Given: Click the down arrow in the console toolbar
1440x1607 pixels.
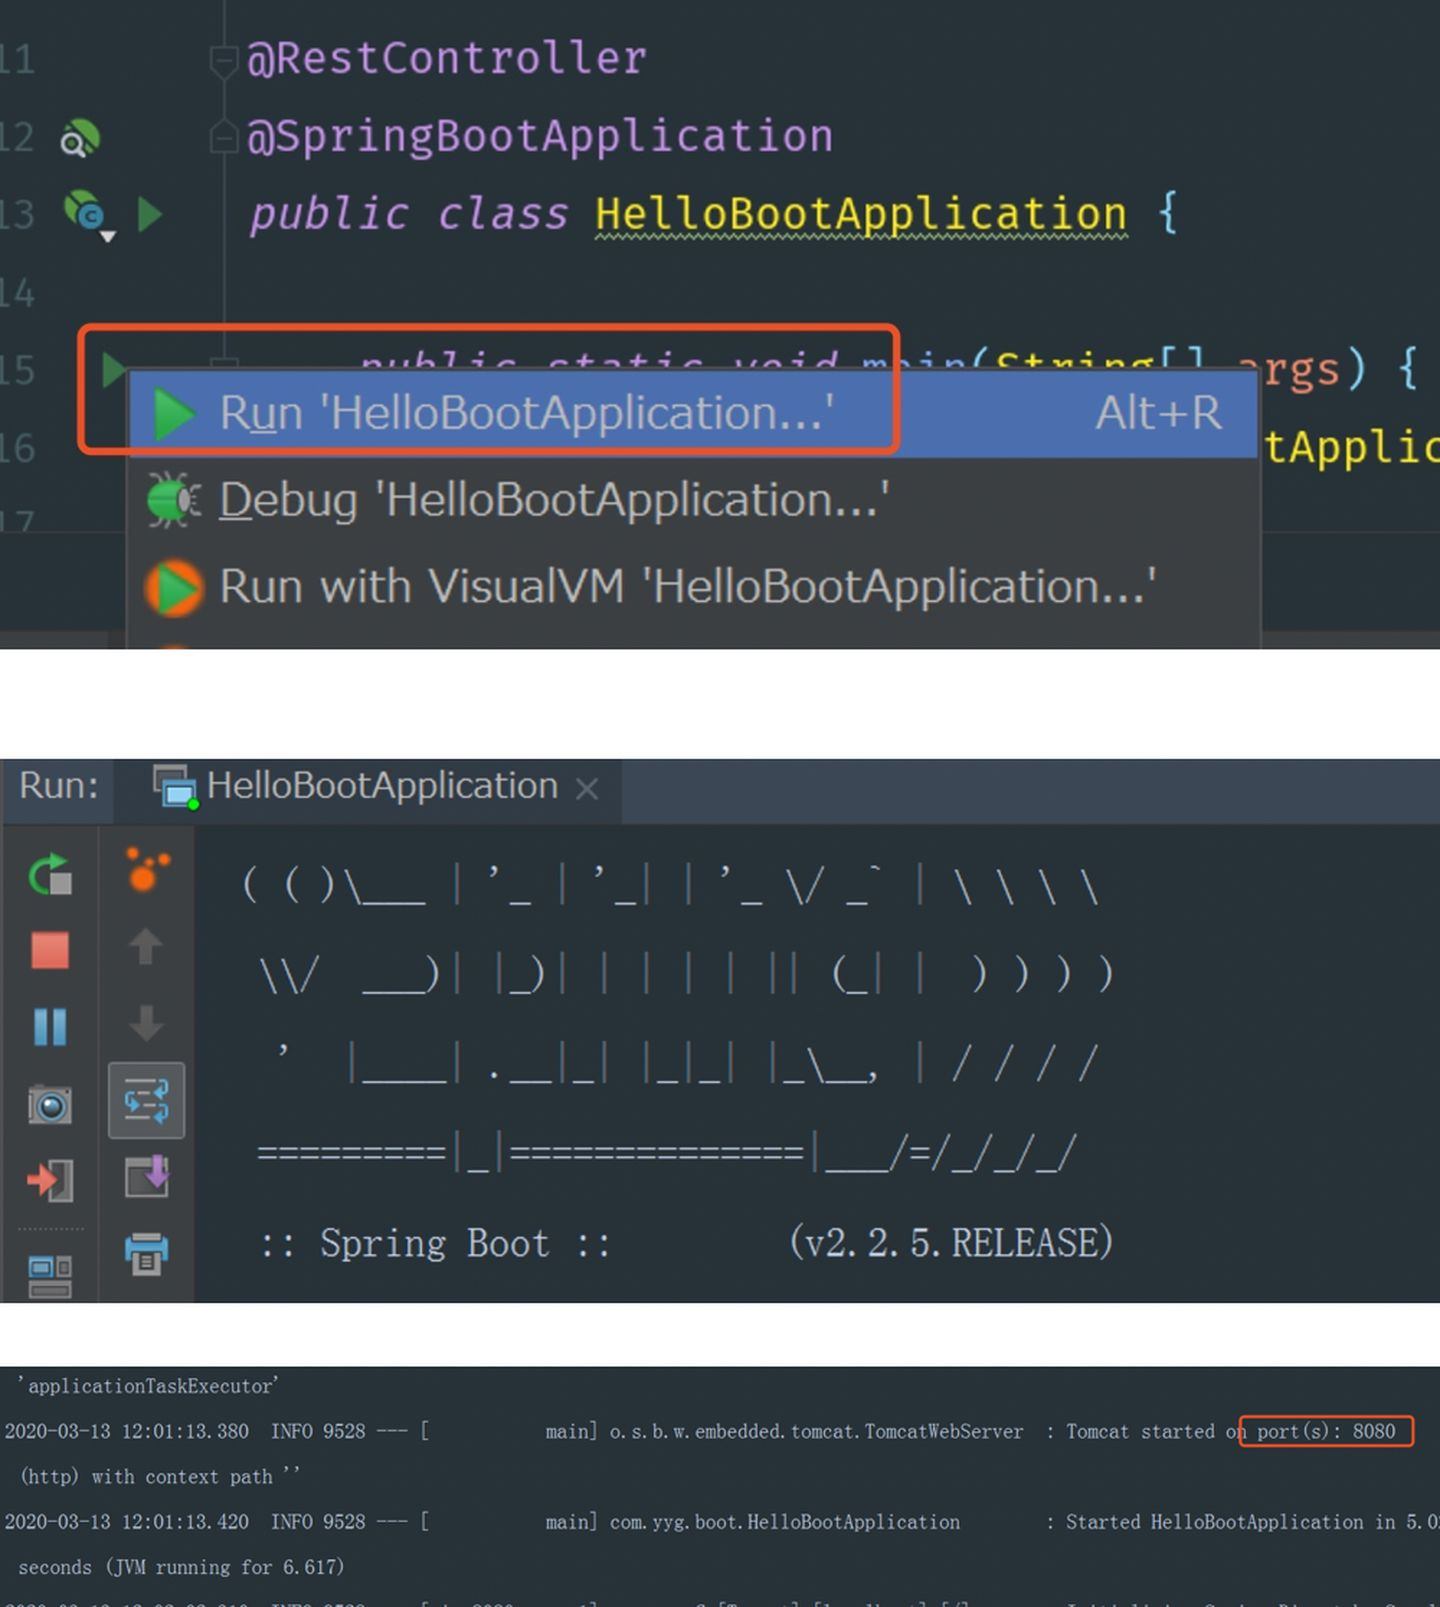Looking at the screenshot, I should click(x=146, y=1023).
